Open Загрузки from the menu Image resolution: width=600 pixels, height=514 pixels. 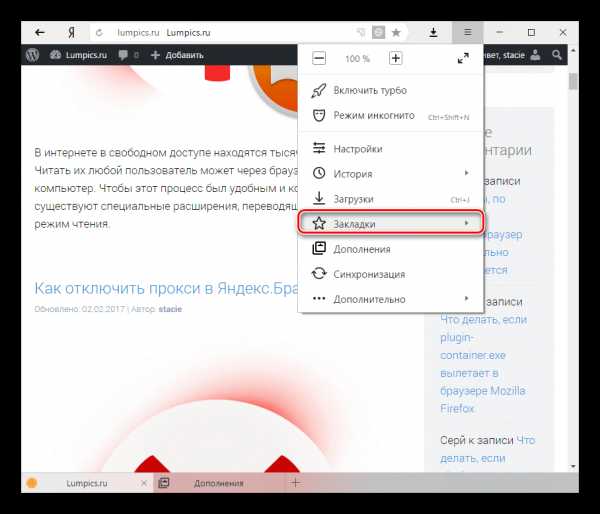pos(391,199)
